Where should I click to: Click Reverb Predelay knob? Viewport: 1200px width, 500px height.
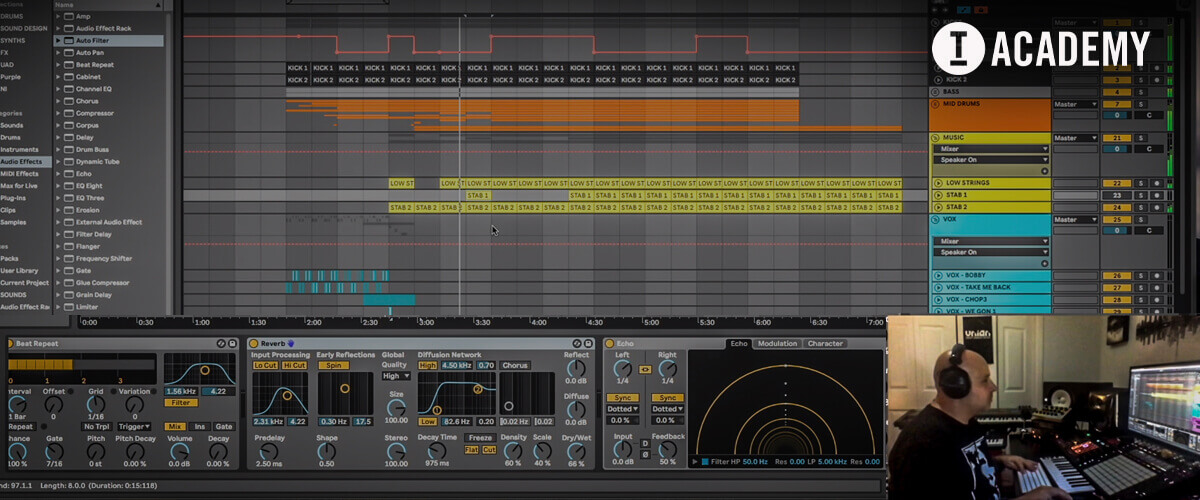pyautogui.click(x=268, y=450)
